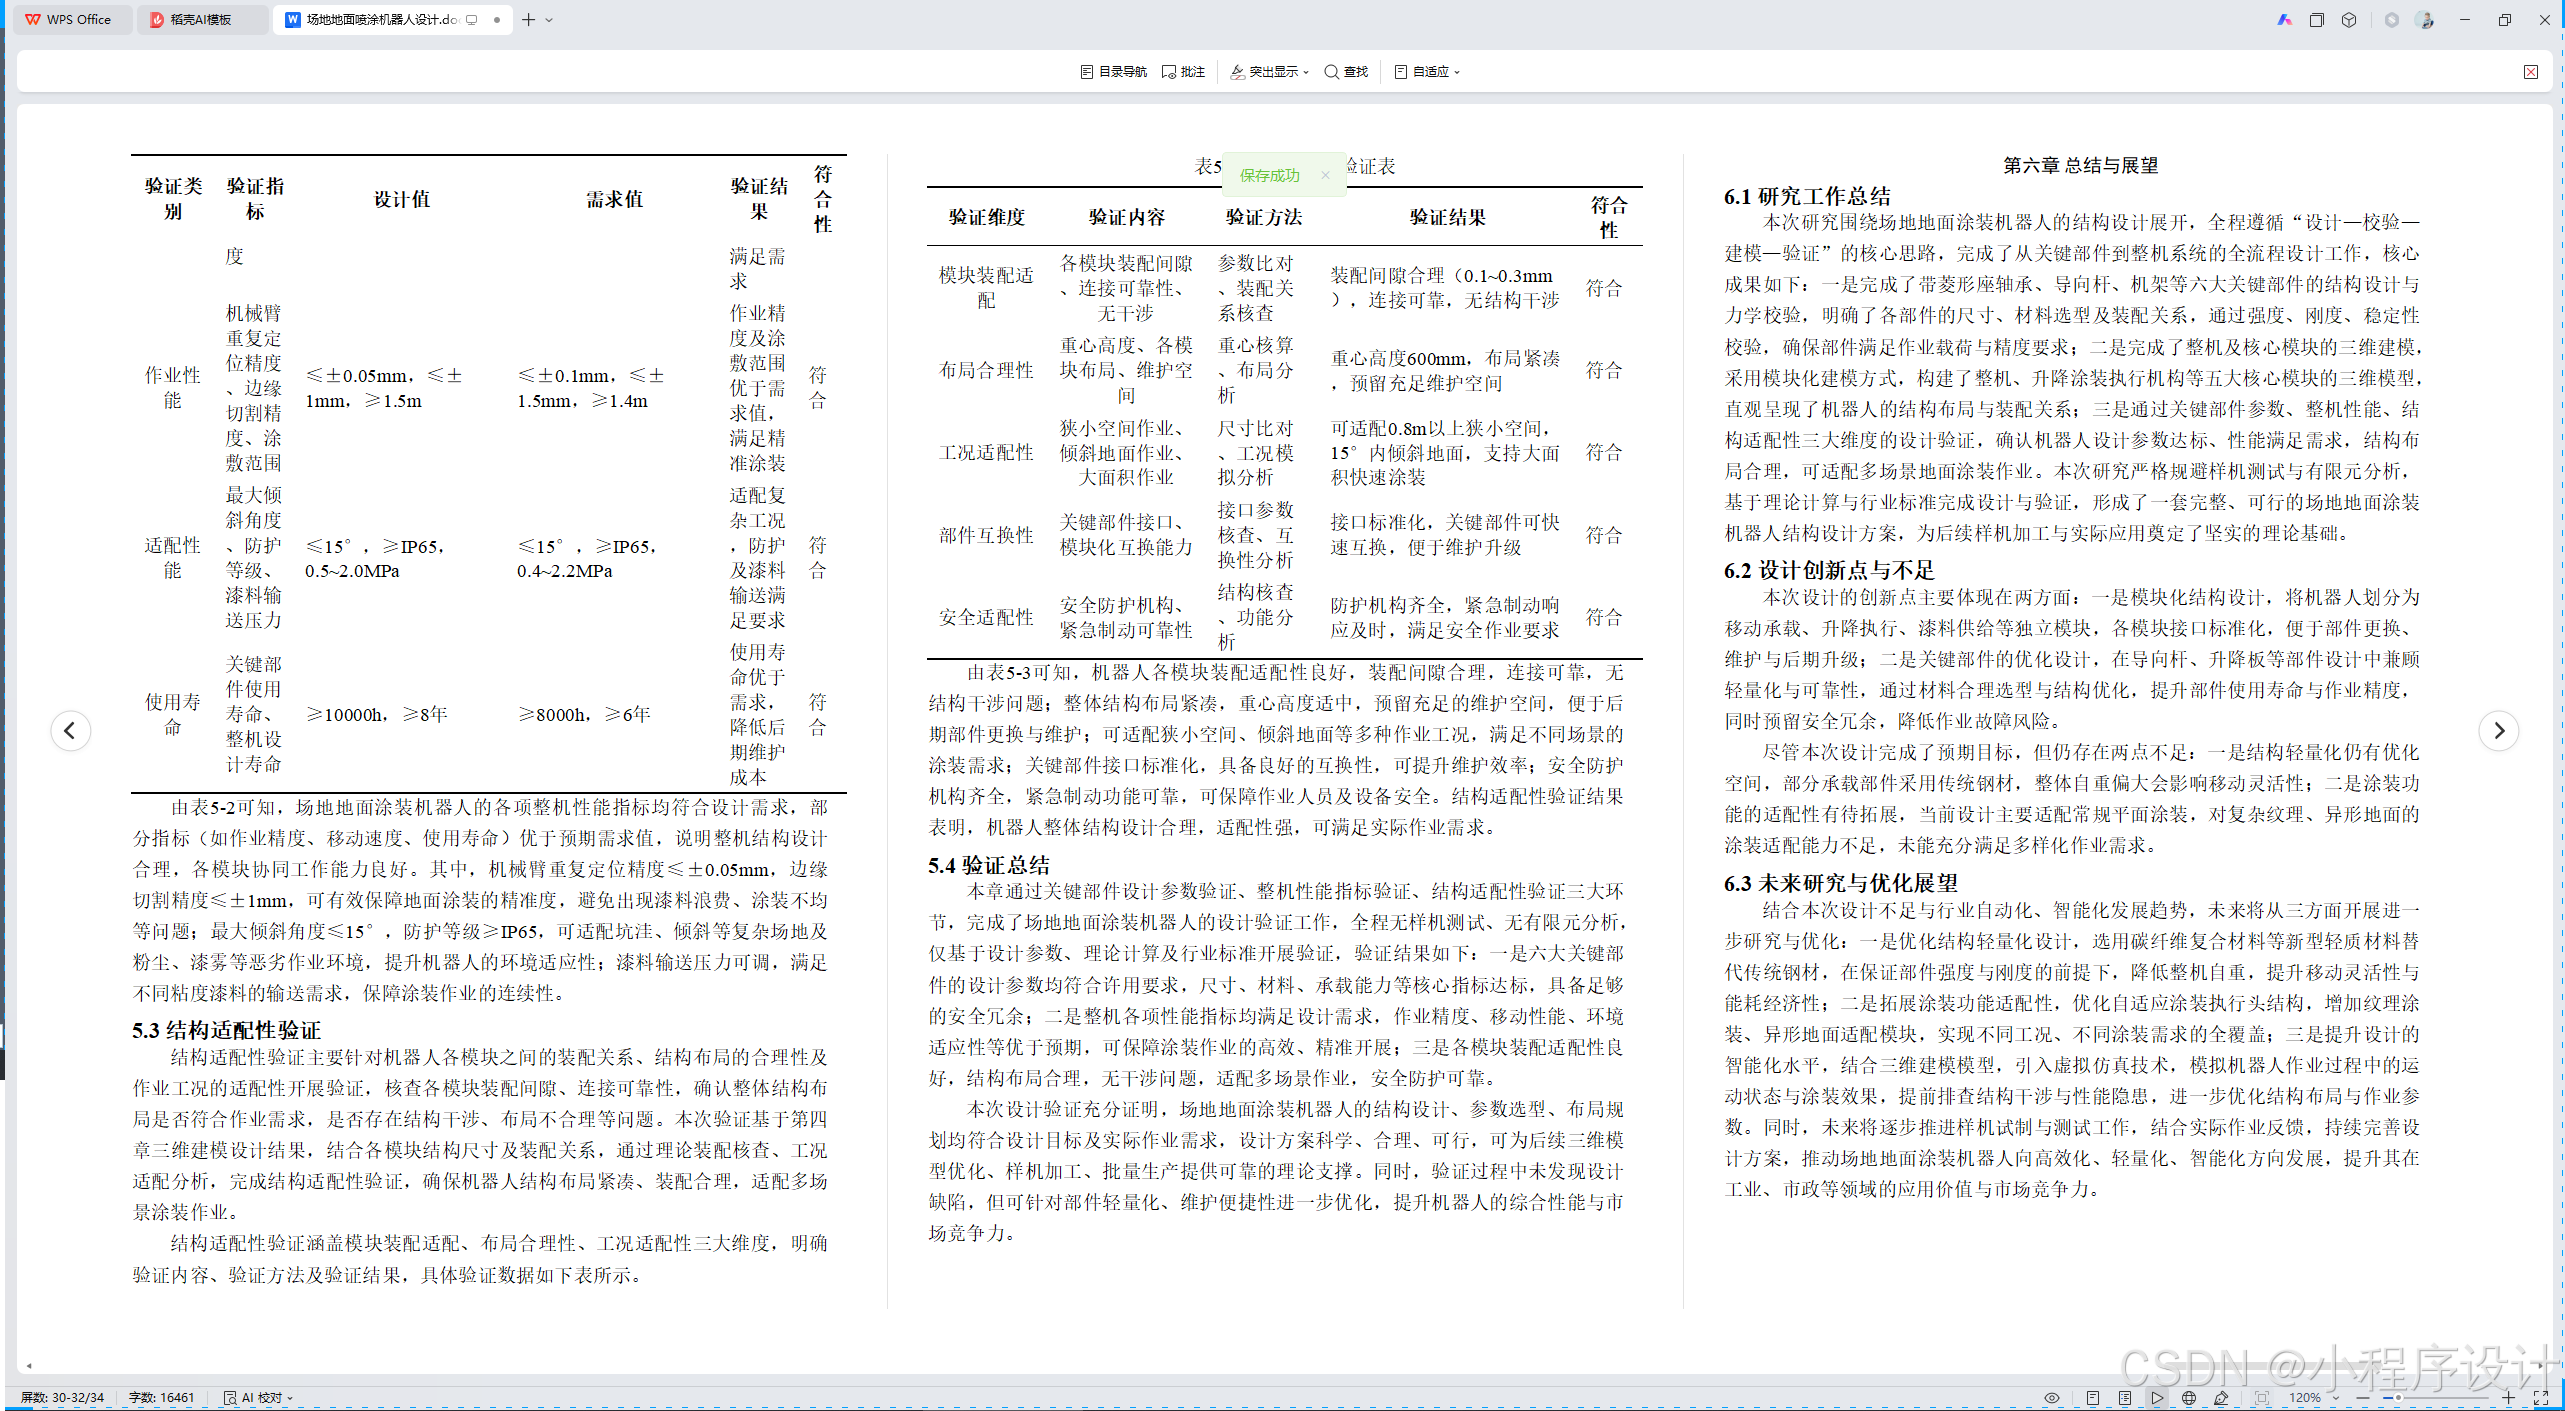Open the user avatar profile
Viewport: 2565px width, 1411px height.
2424,20
